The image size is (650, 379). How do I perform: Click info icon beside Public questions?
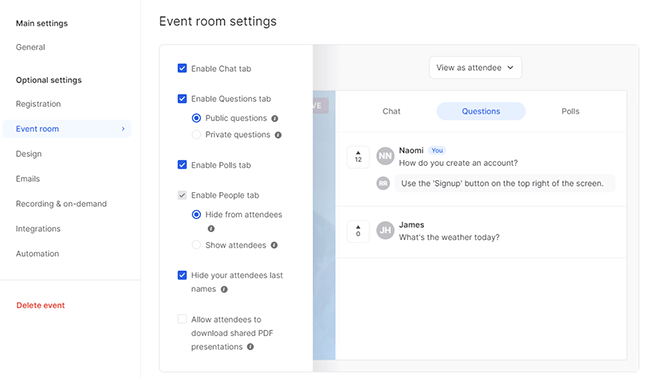tap(274, 119)
